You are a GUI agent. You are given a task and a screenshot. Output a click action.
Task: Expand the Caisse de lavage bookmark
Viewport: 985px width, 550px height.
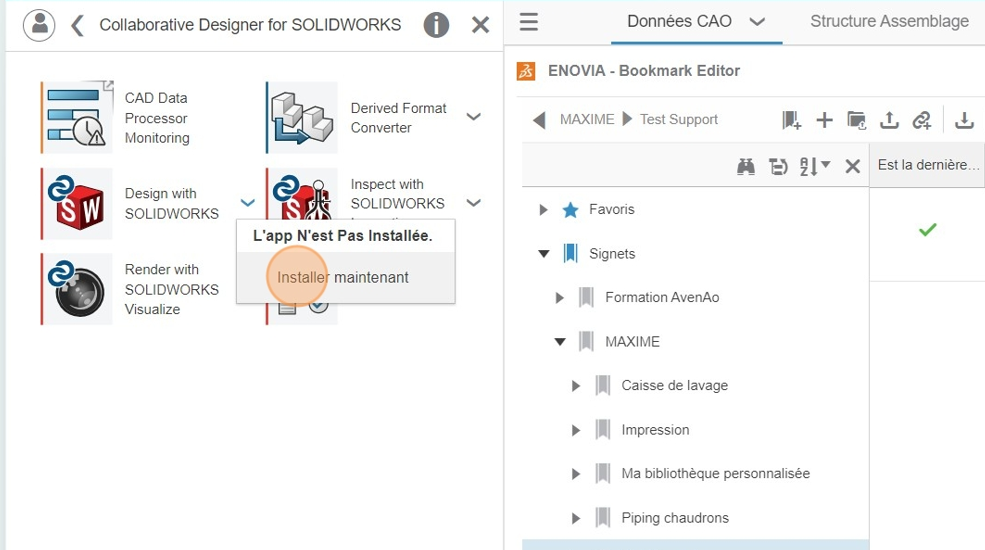[x=576, y=386]
